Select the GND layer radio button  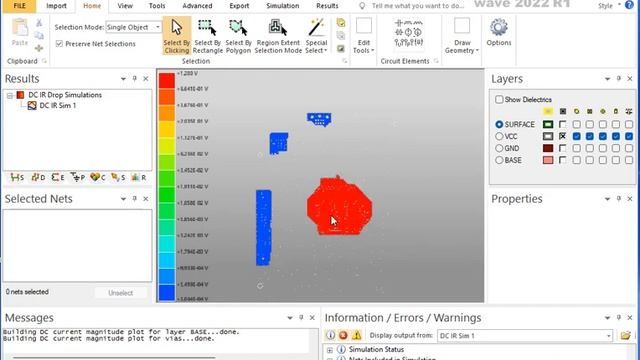click(x=499, y=148)
